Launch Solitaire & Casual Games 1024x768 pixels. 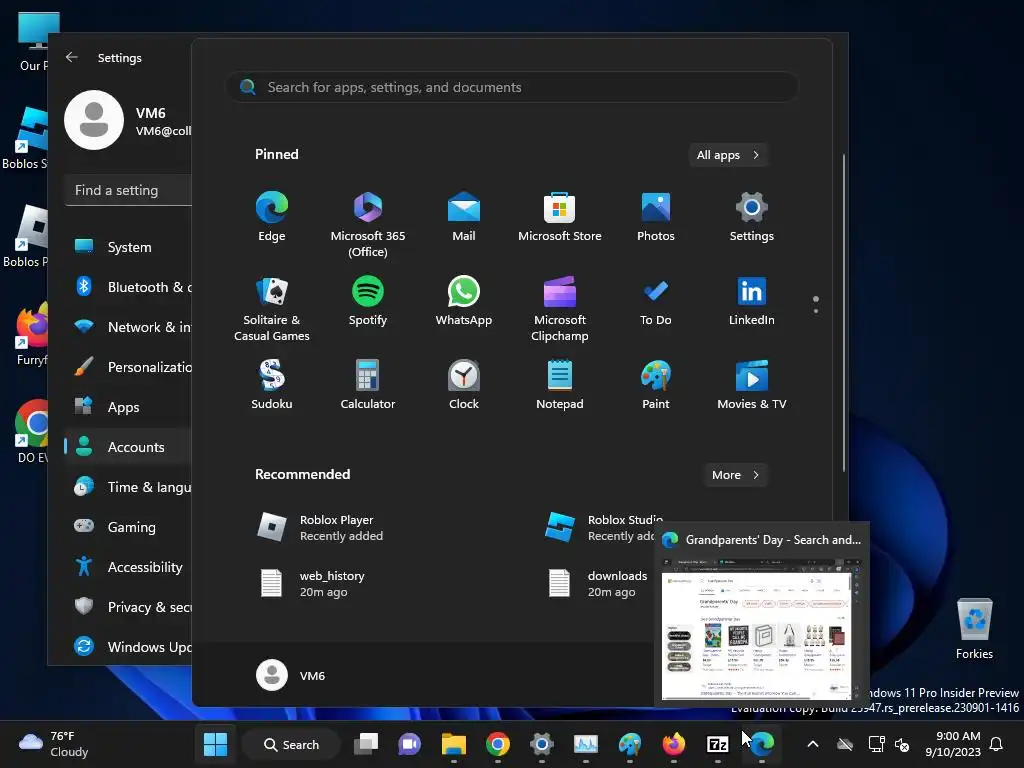(272, 309)
